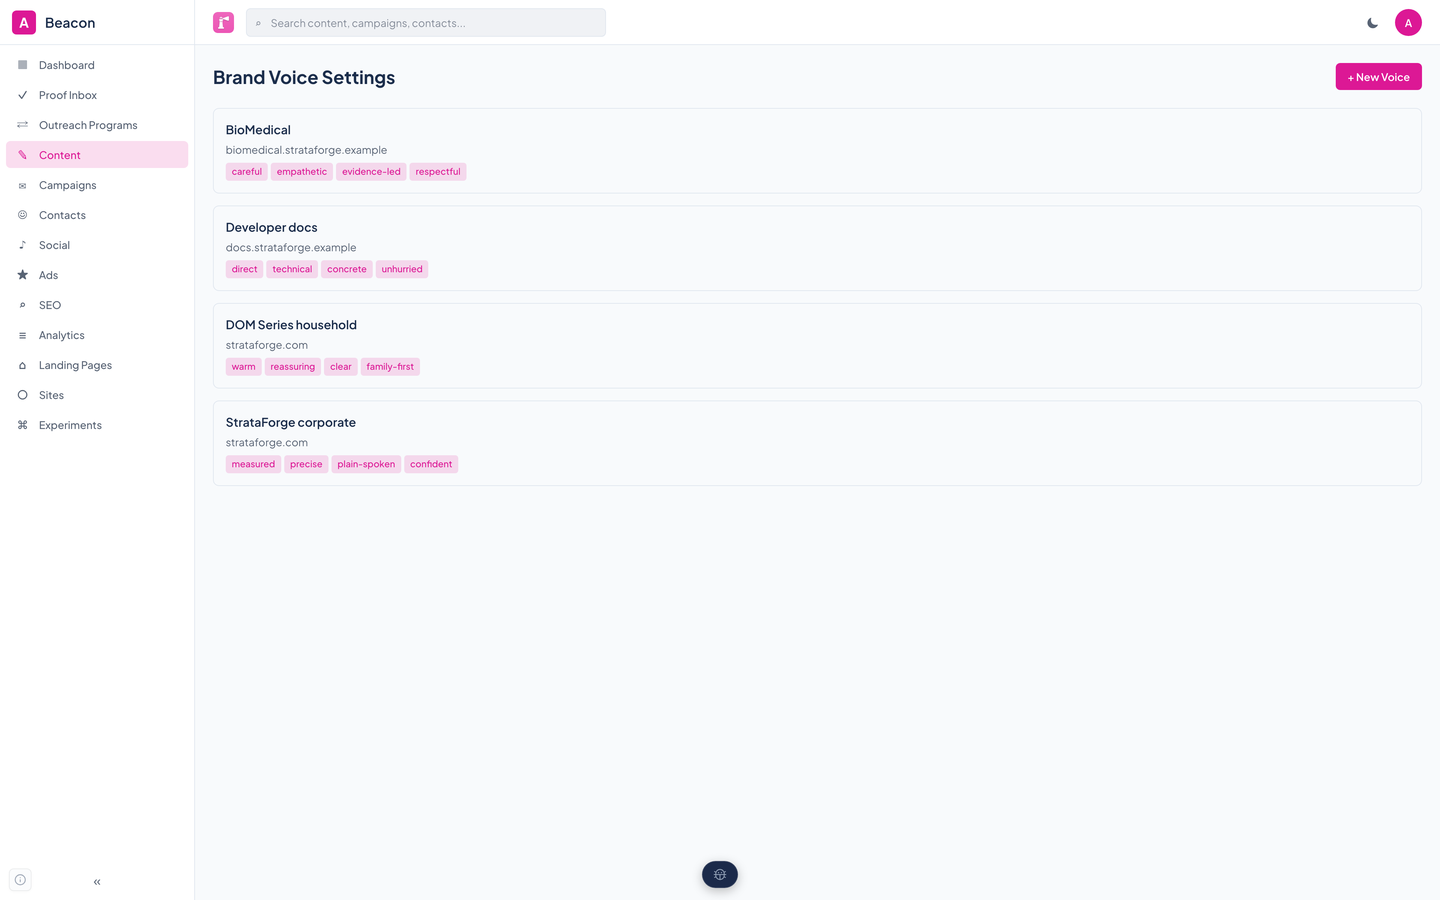Open Dashboard from sidebar
Screen dimensions: 1440x900
pyautogui.click(x=97, y=65)
